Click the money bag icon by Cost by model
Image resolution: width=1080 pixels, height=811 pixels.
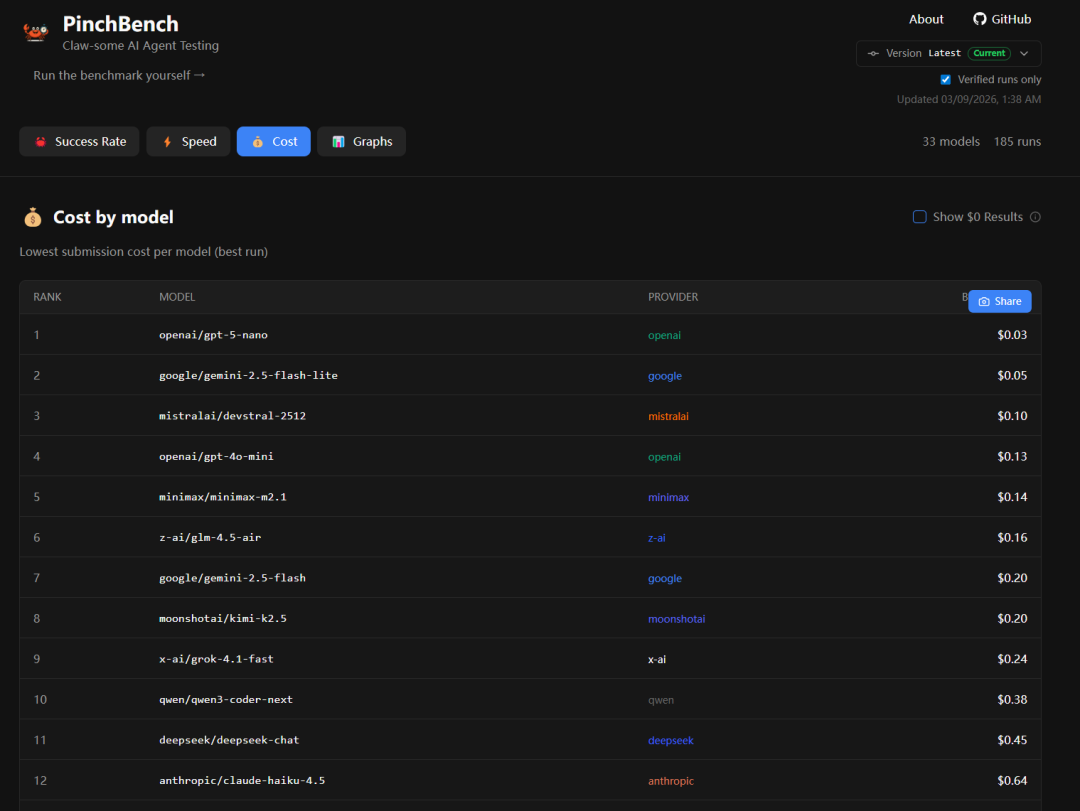32,218
